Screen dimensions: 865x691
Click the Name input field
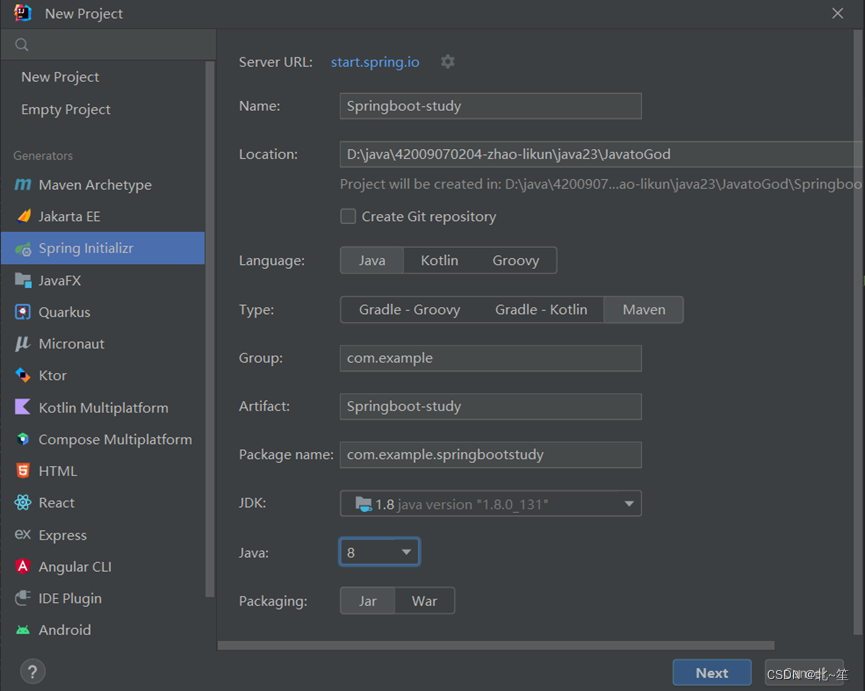(x=490, y=106)
